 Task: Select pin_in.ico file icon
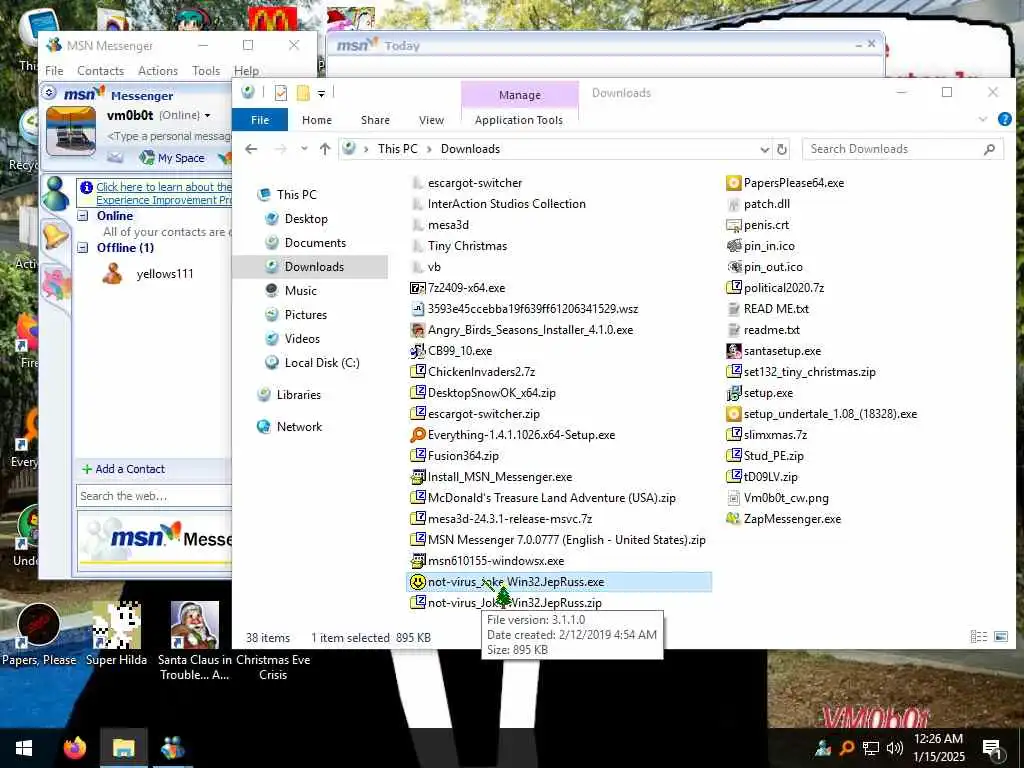coord(733,246)
